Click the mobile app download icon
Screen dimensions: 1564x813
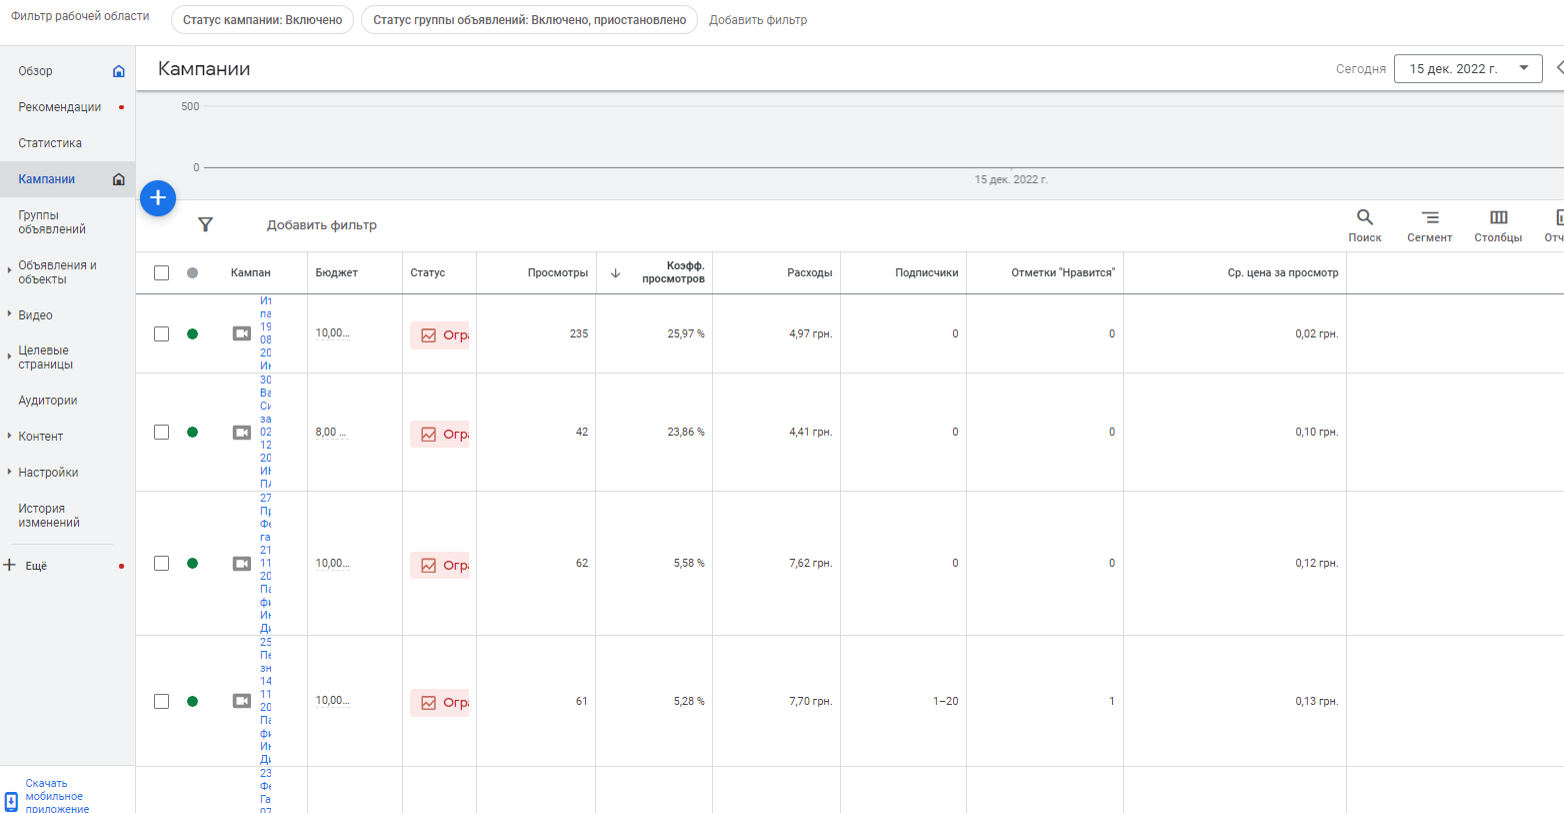pyautogui.click(x=11, y=801)
